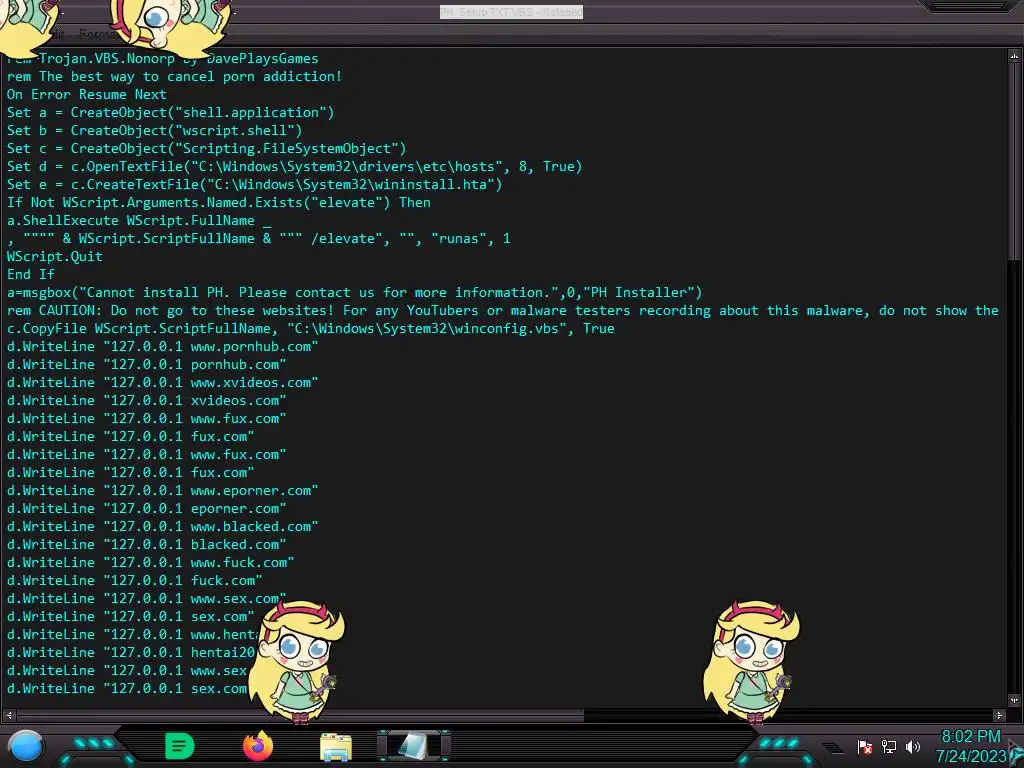This screenshot has width=1024, height=768.
Task: Click the 'www.eporner.com' WriteLine line
Action: click(163, 490)
